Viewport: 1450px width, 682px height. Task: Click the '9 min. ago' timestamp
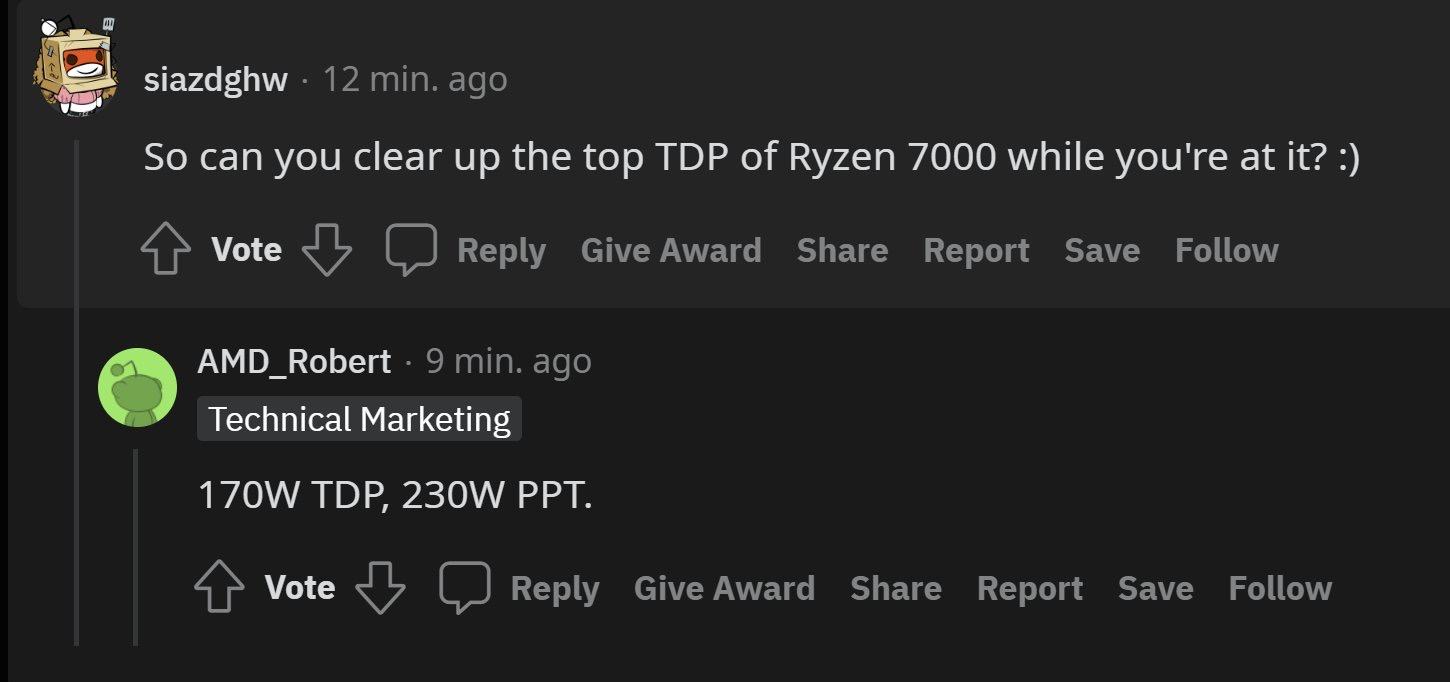(x=508, y=361)
